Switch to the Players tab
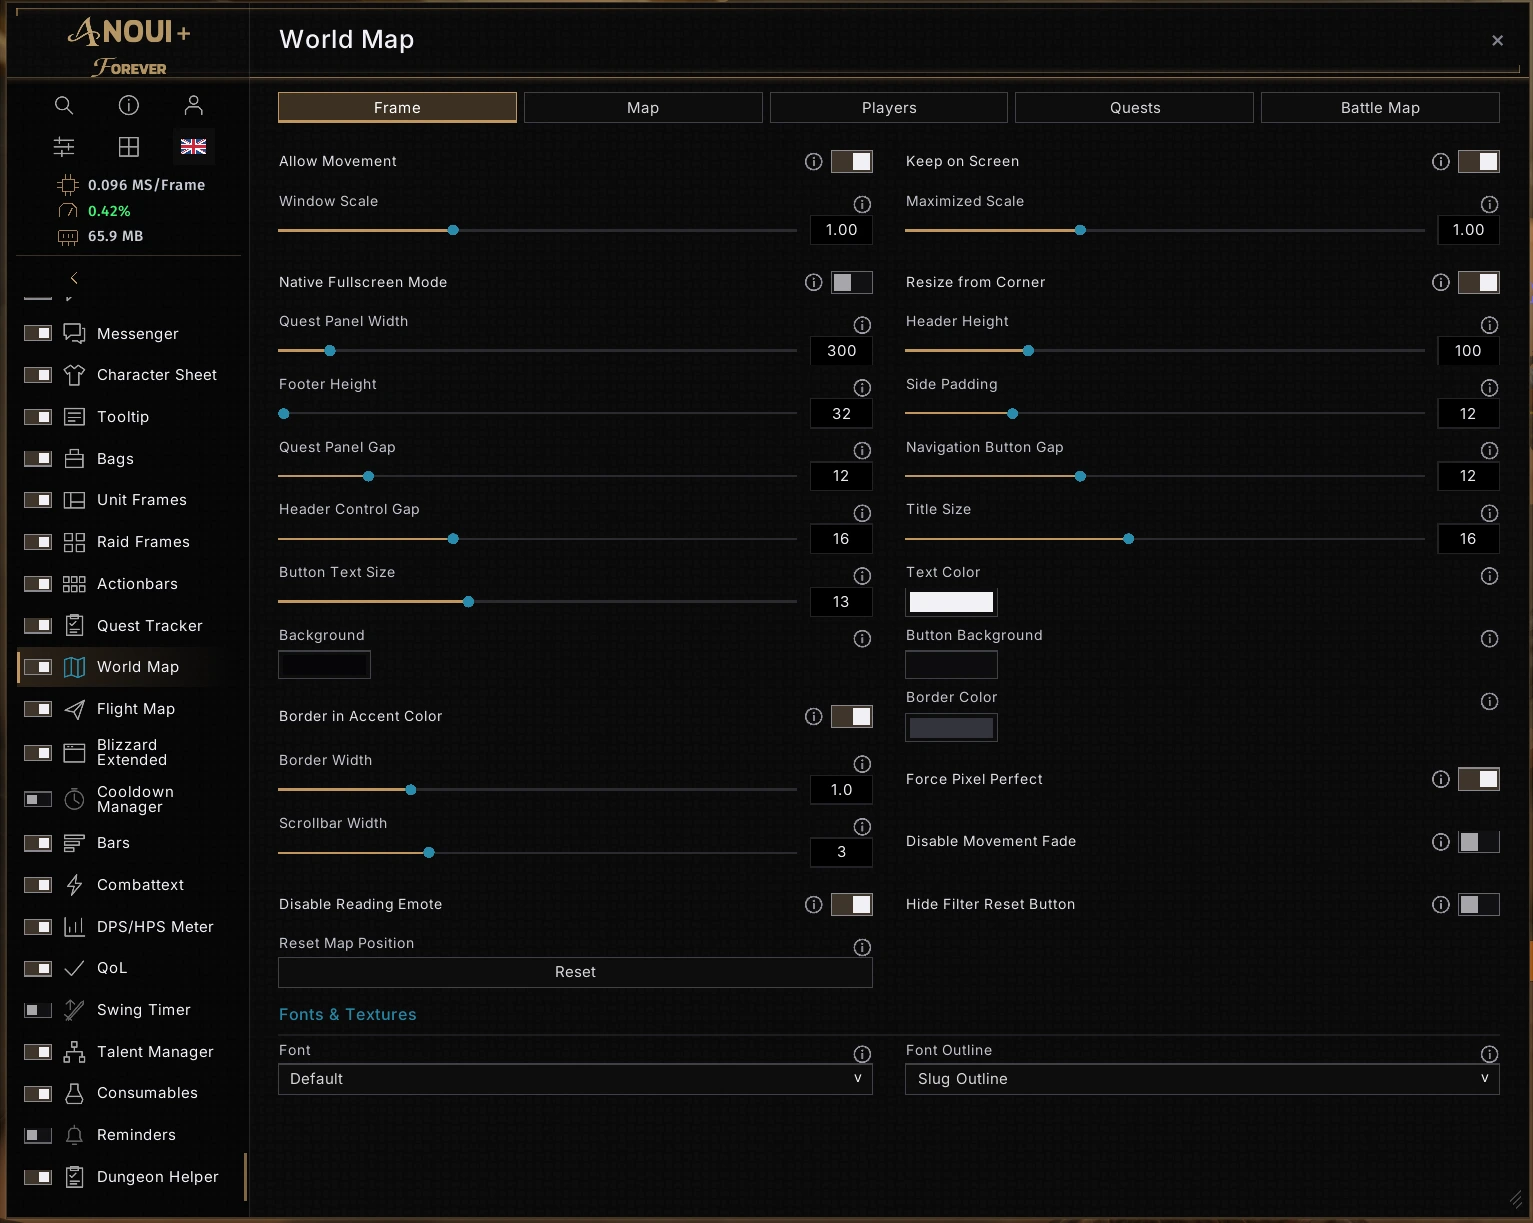This screenshot has height=1223, width=1533. 889,108
